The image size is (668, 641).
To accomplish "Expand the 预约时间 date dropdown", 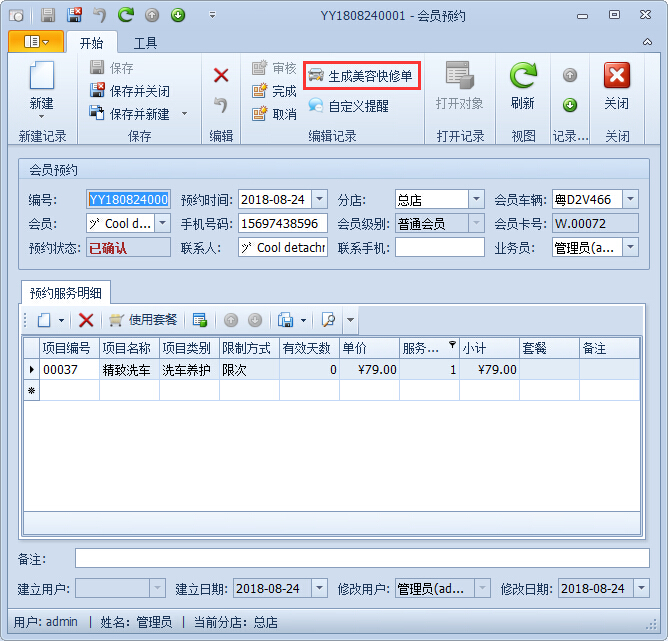I will [319, 199].
